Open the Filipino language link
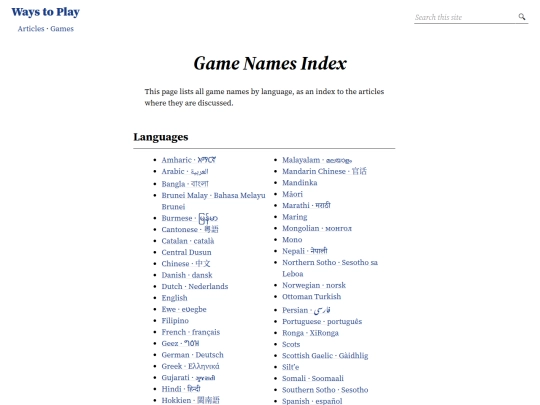The image size is (540, 405). pyautogui.click(x=175, y=321)
